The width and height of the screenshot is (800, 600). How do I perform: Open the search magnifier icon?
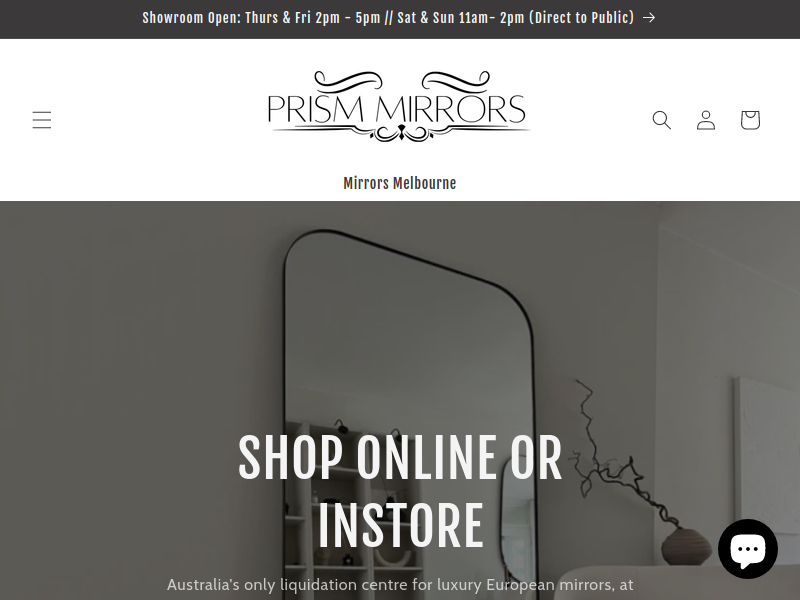pyautogui.click(x=662, y=120)
